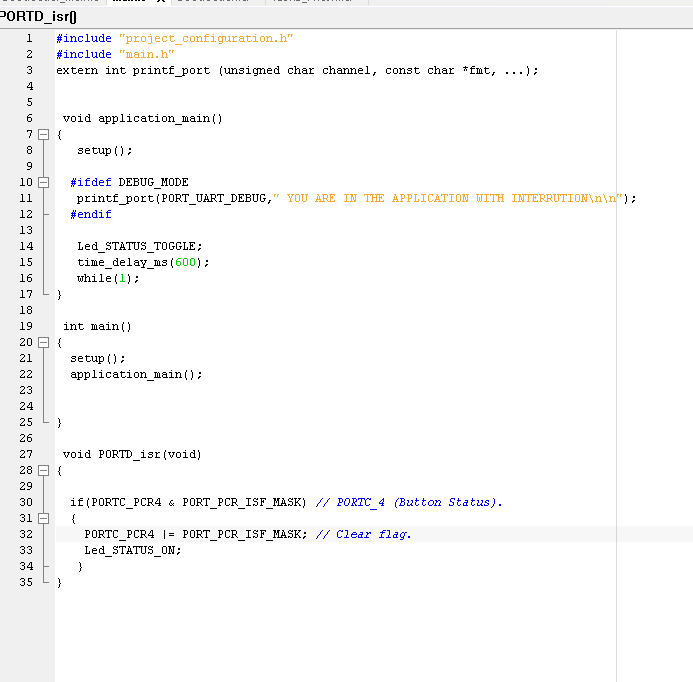Image resolution: width=693 pixels, height=682 pixels.
Task: Click line number 23 in gutter
Action: 26,390
